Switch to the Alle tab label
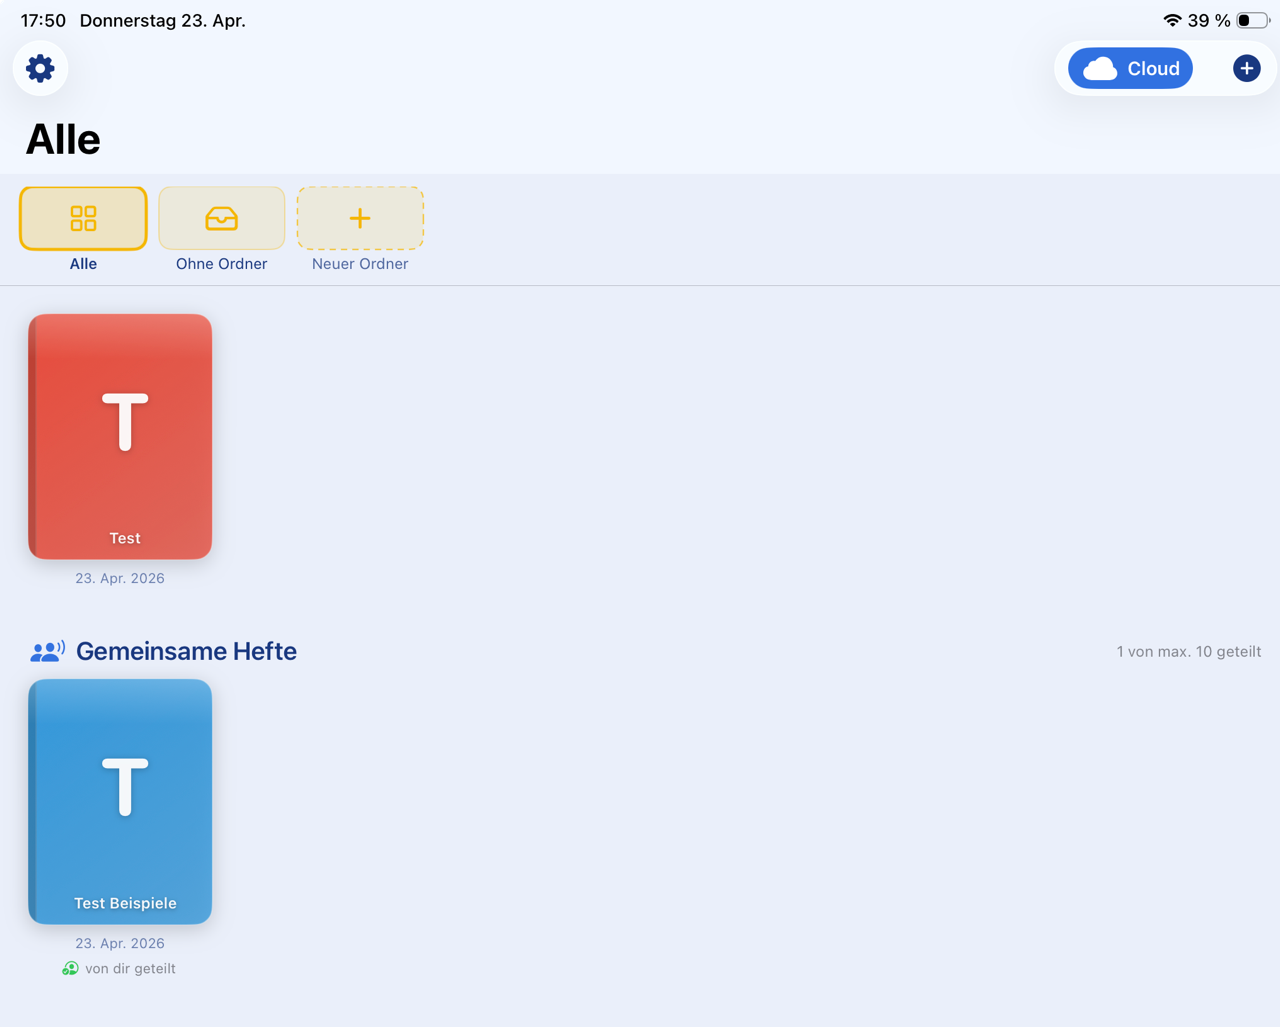The height and width of the screenshot is (1027, 1280). (83, 264)
